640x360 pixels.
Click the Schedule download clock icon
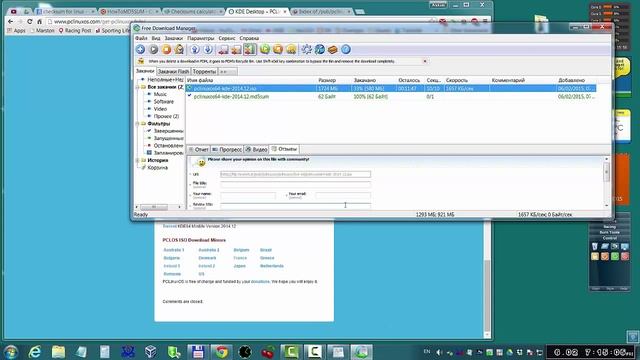coord(180,49)
